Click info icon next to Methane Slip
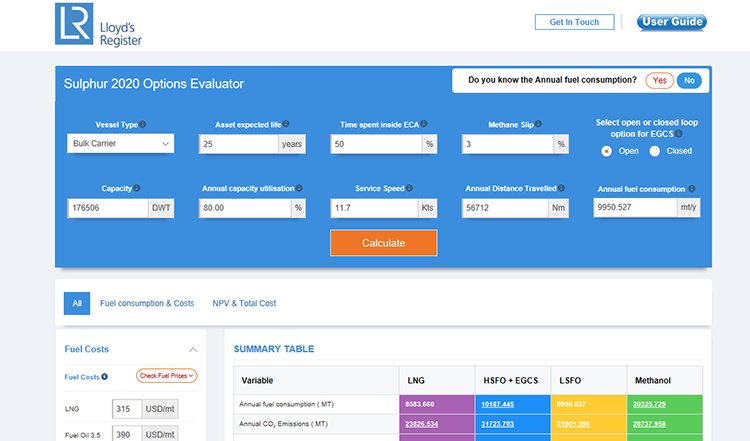Image resolution: width=750 pixels, height=441 pixels. [539, 125]
